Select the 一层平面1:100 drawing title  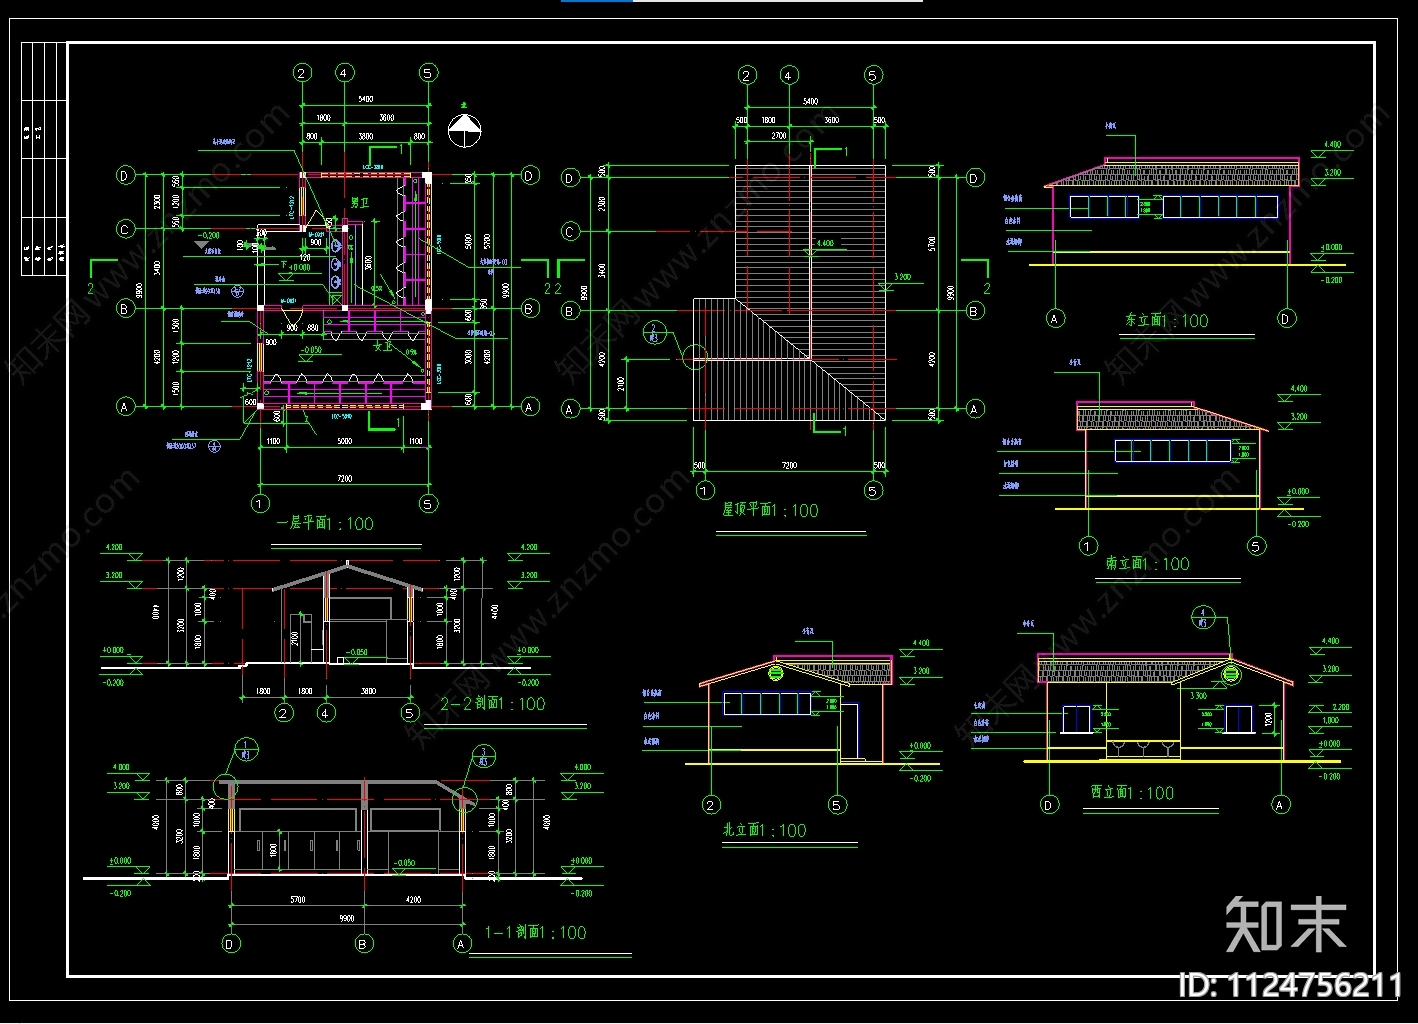(325, 523)
